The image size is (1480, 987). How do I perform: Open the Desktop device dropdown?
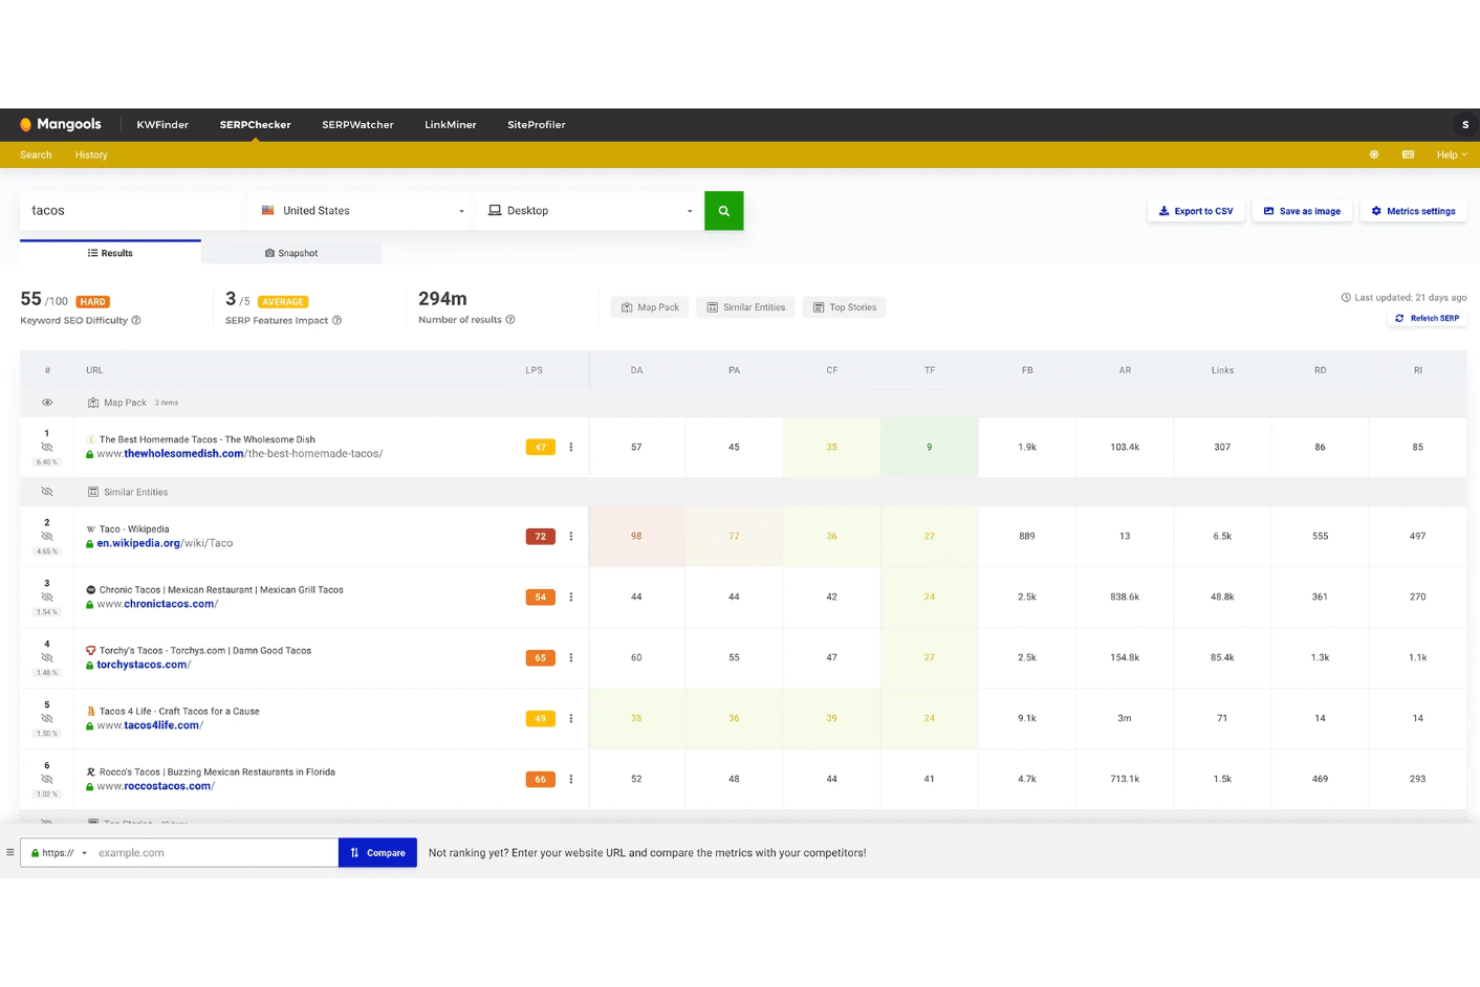[590, 211]
